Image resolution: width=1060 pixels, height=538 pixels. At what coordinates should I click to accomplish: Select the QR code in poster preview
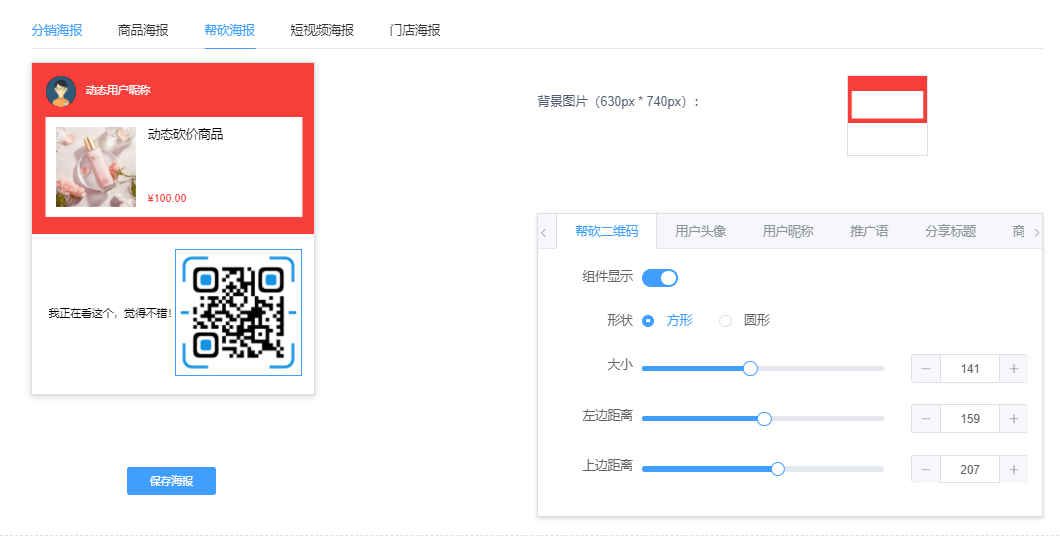pyautogui.click(x=239, y=312)
